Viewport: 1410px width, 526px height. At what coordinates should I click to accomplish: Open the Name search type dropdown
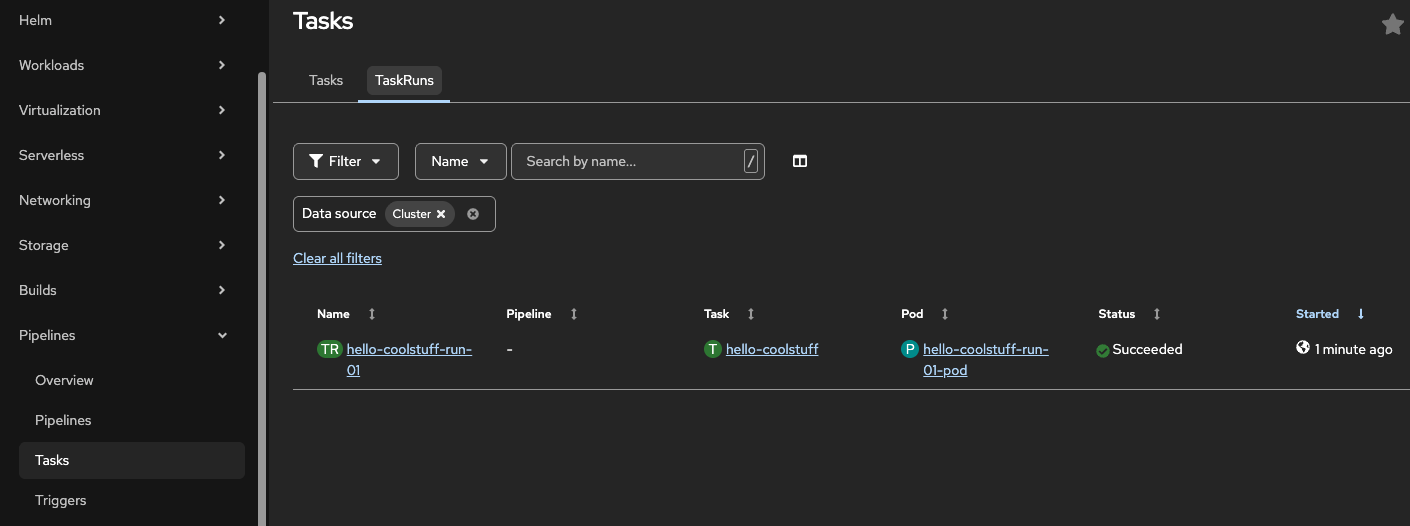click(460, 161)
